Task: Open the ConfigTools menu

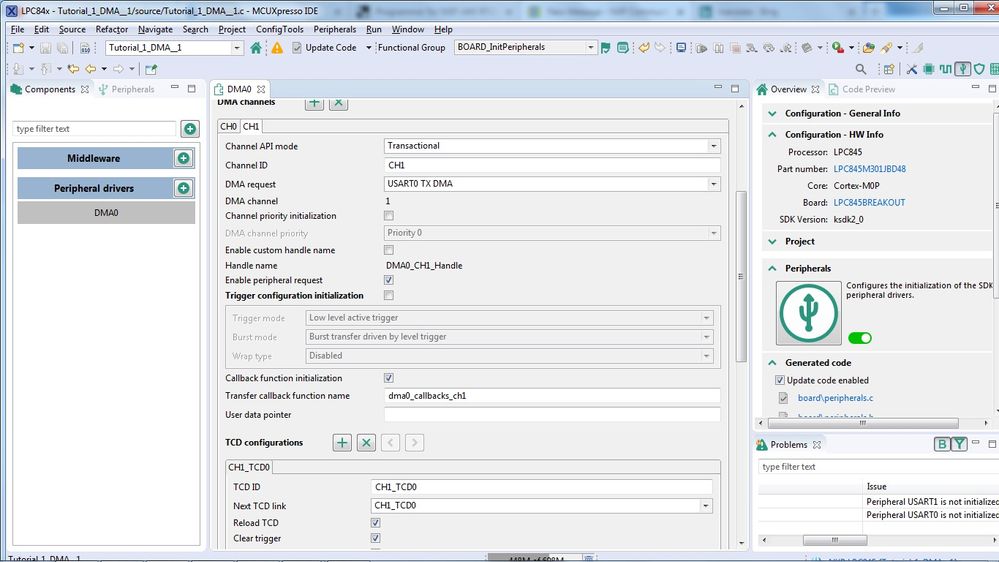Action: point(279,29)
